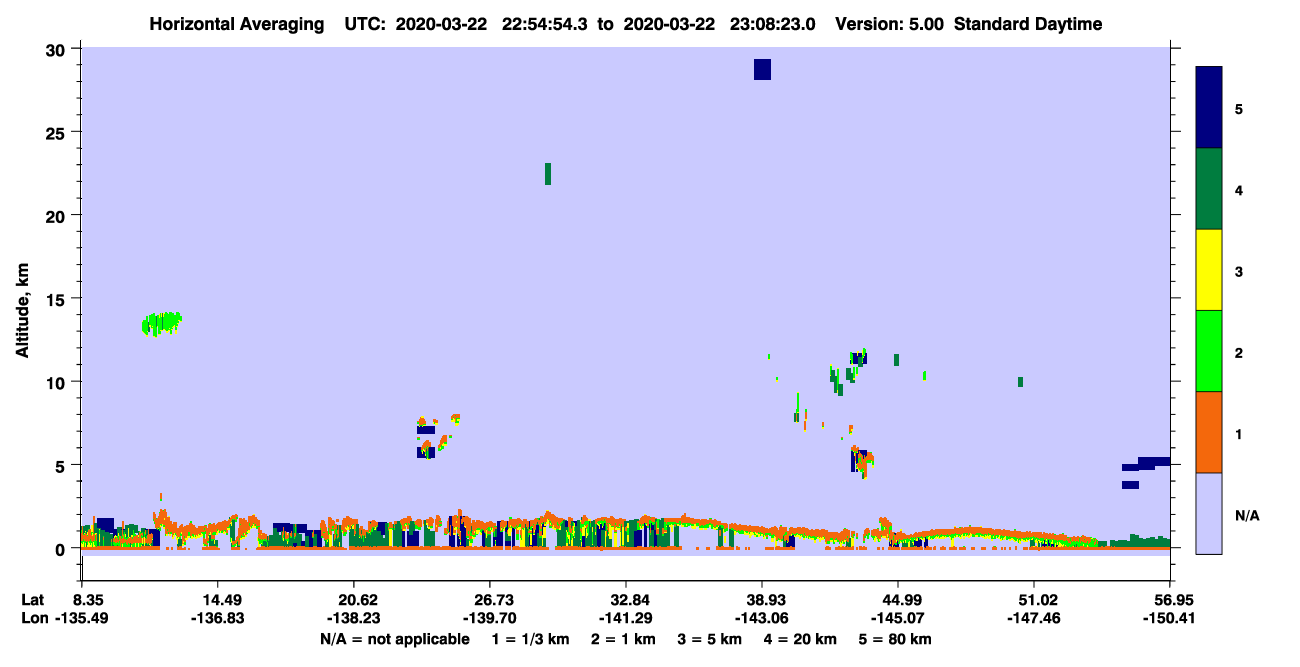Click longitude value -145.07
This screenshot has height=667, width=1300.
898,618
